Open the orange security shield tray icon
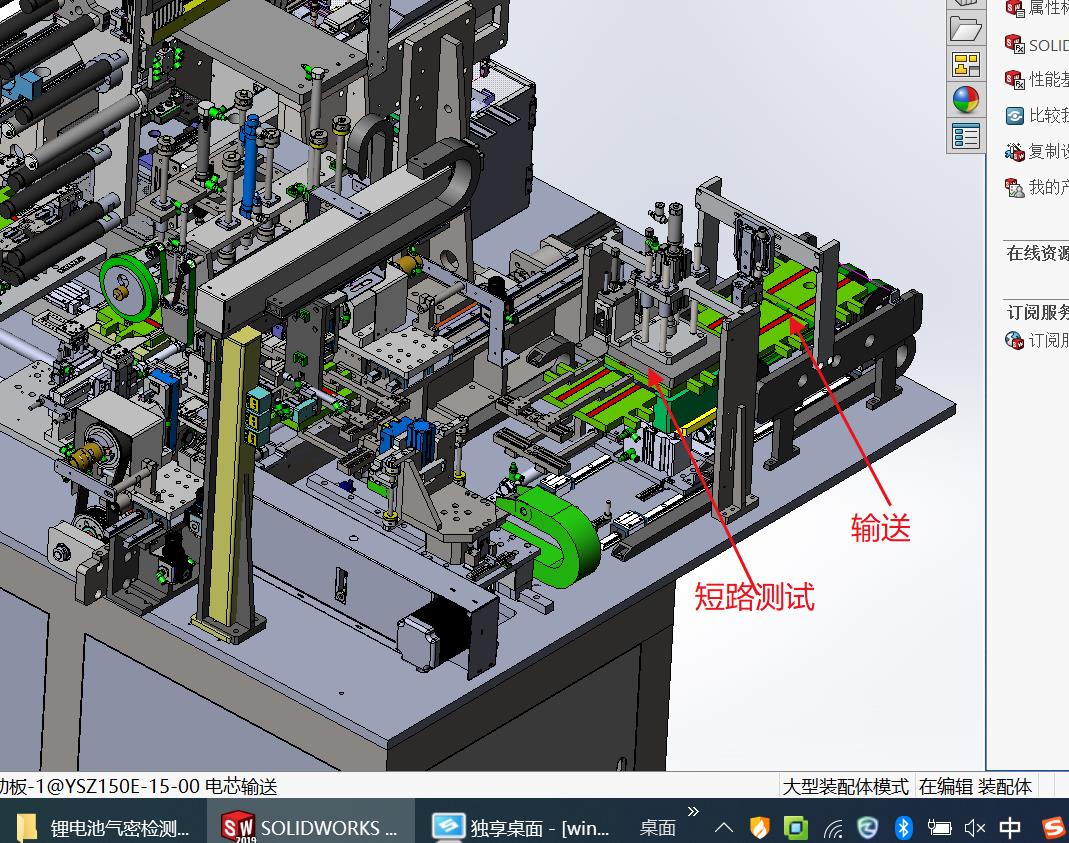Image resolution: width=1069 pixels, height=843 pixels. pos(759,828)
